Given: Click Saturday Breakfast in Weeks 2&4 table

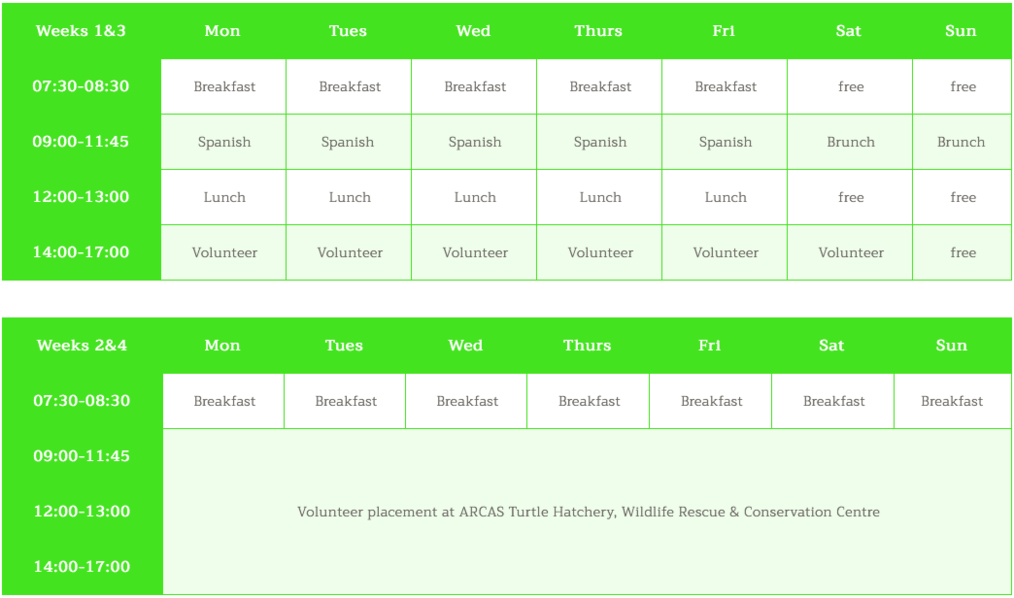Looking at the screenshot, I should [x=834, y=401].
